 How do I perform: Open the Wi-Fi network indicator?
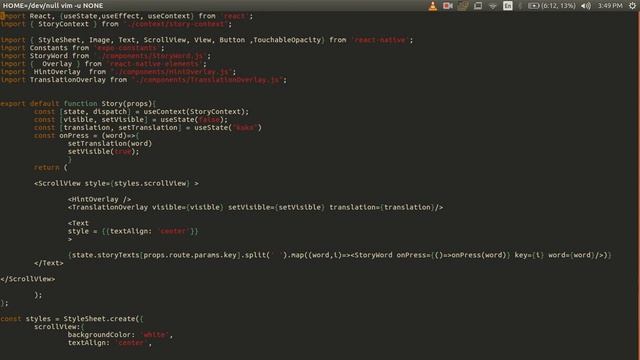point(493,6)
